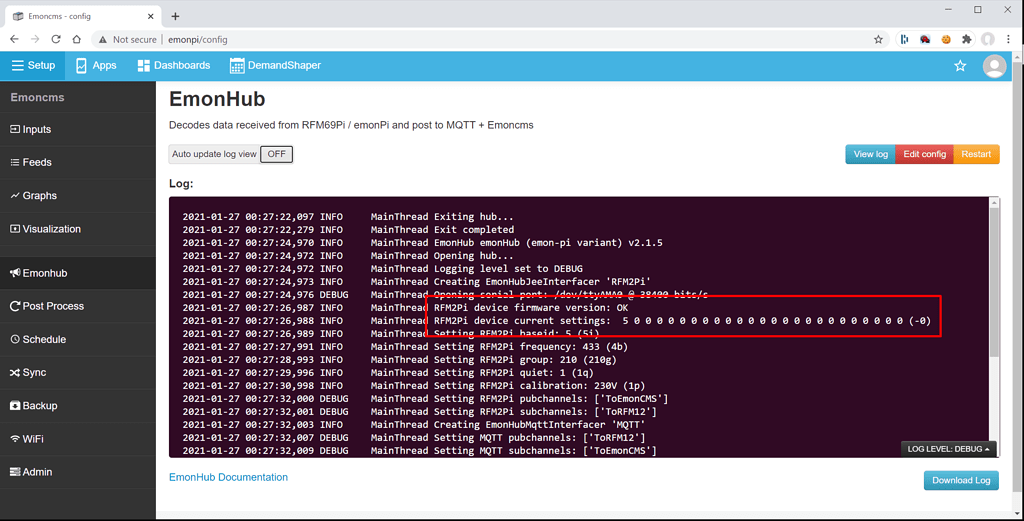
Task: Open WiFi settings in the sidebar
Action: coord(78,439)
